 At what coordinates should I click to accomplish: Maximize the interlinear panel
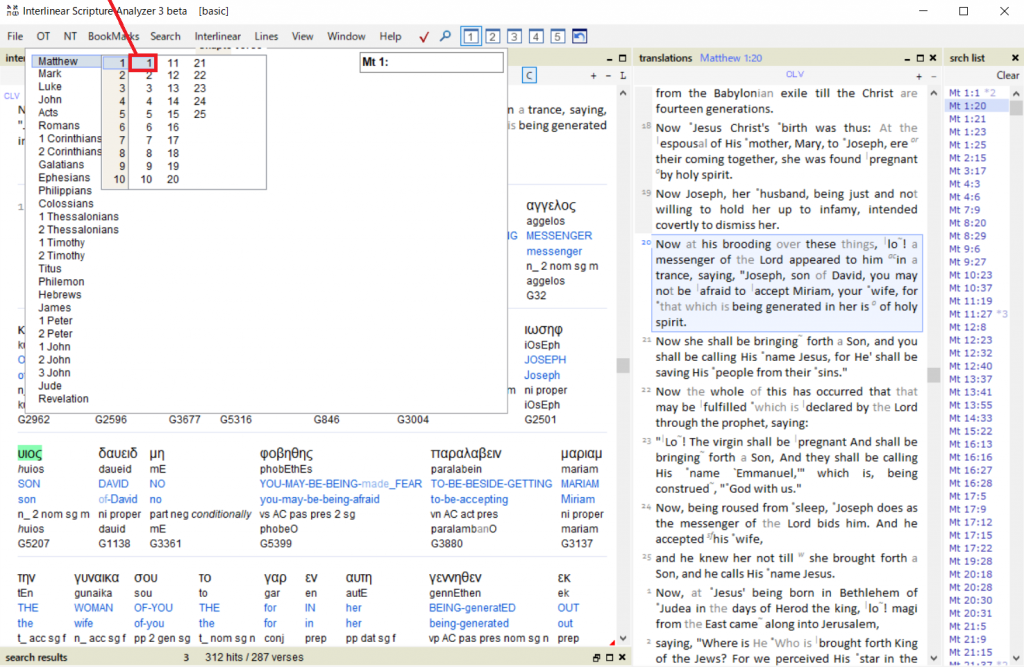[x=622, y=58]
